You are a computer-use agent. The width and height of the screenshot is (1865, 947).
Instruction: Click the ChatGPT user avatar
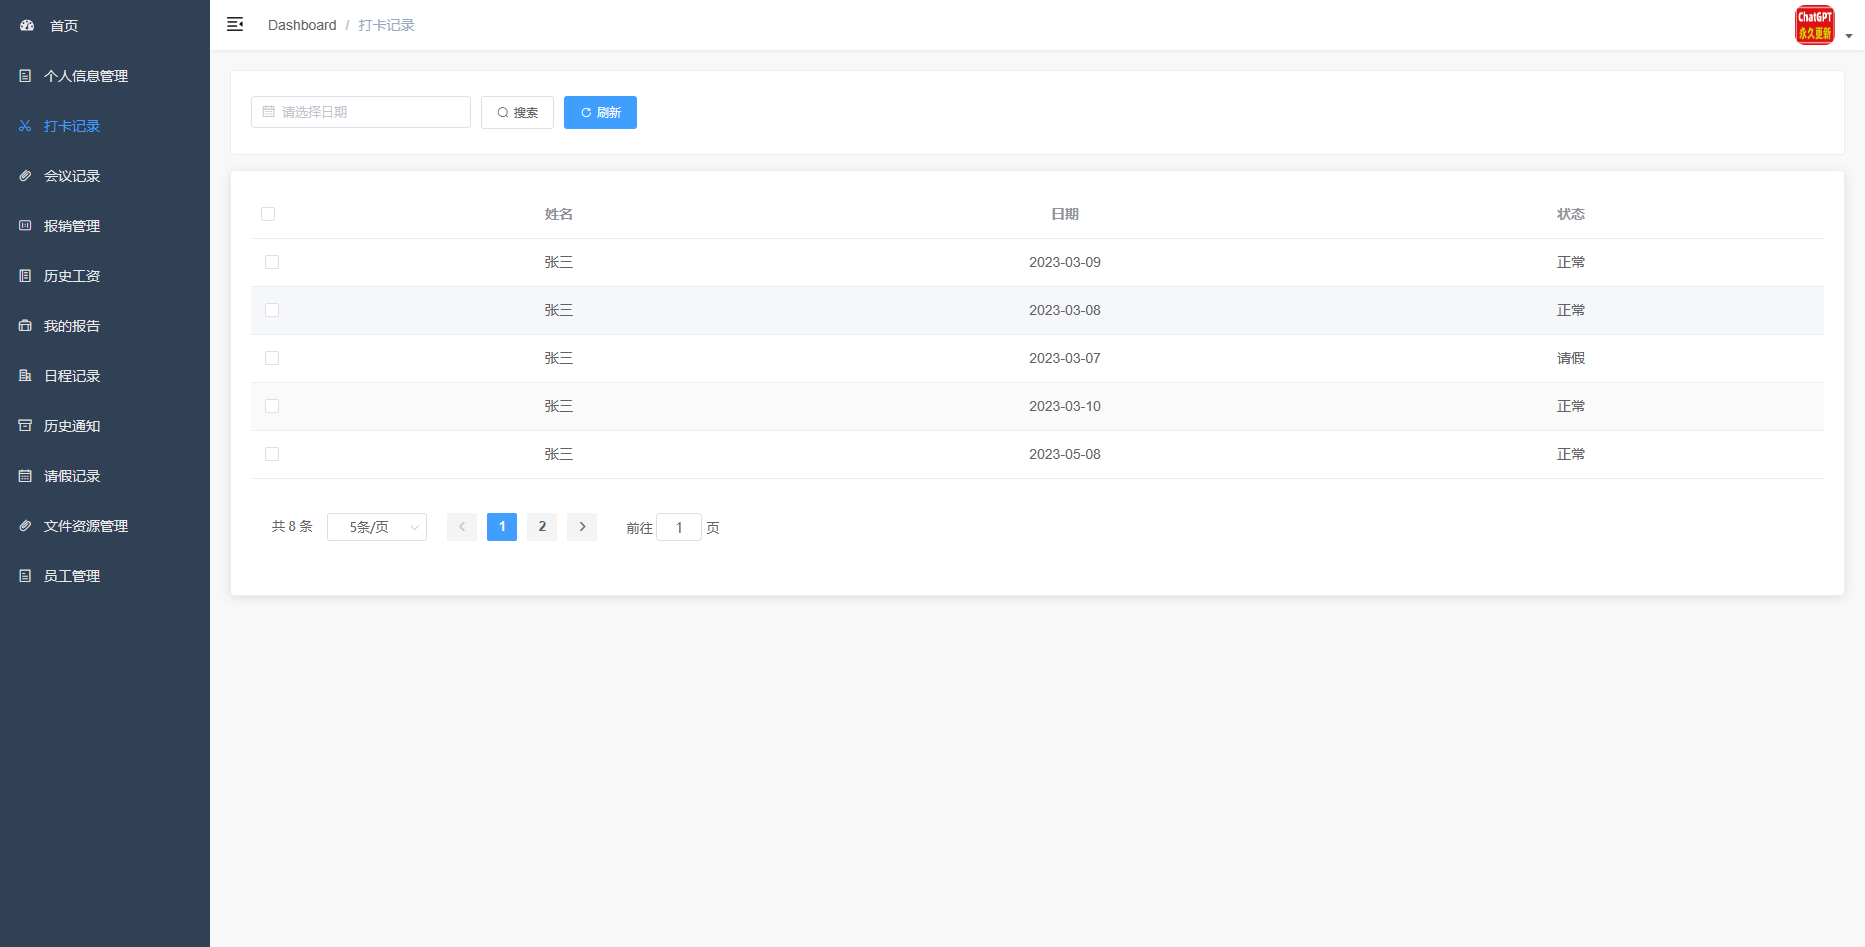1814,25
